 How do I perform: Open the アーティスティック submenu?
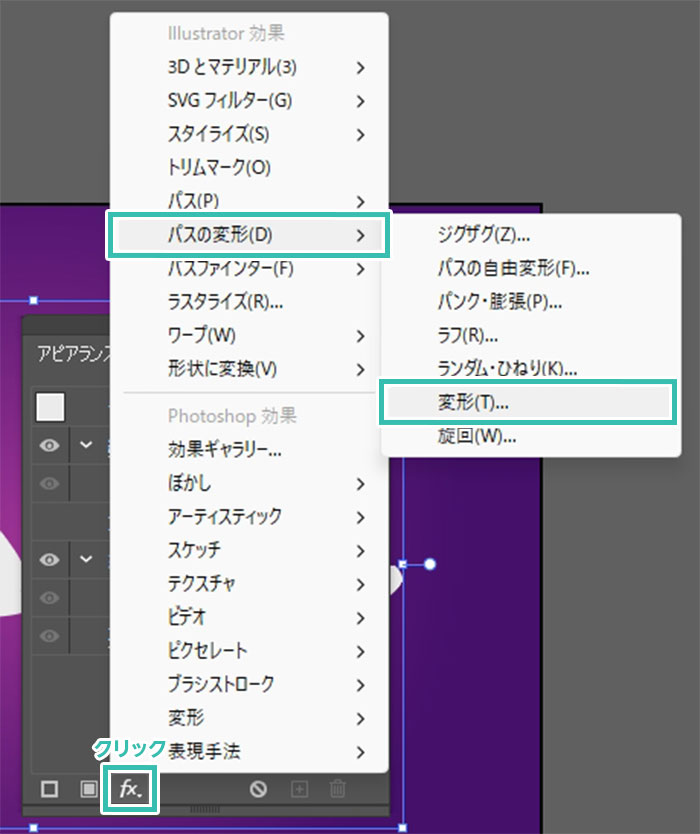(249, 517)
